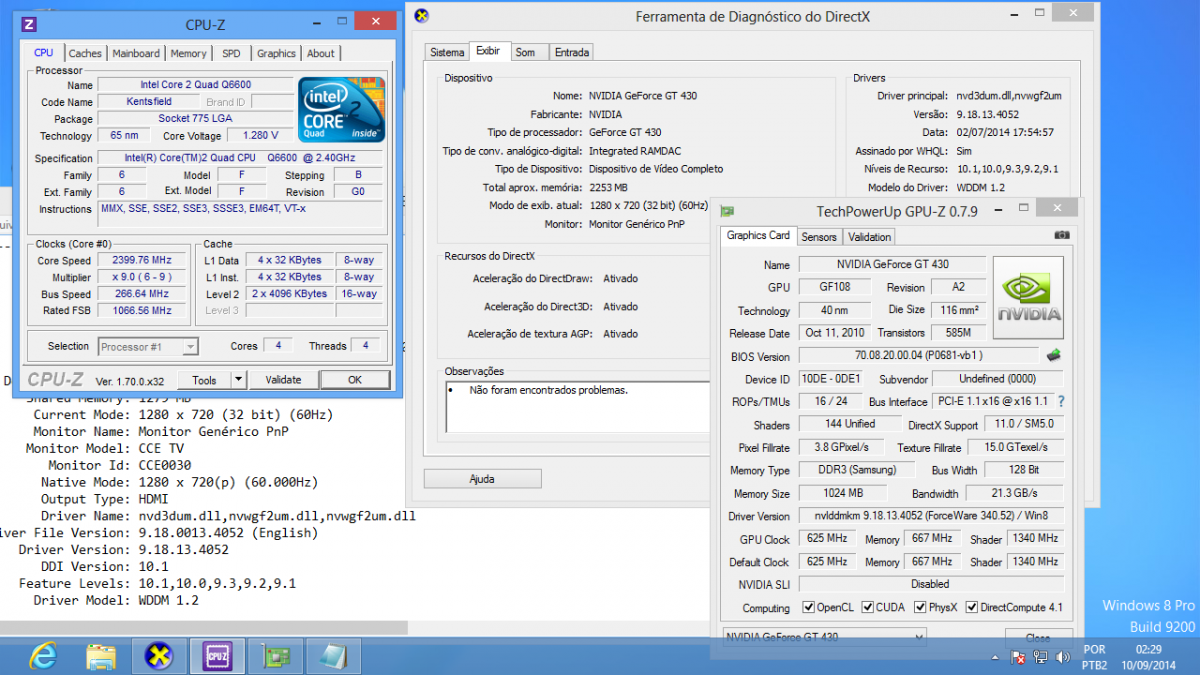Click the Release Date Oct 11, 2010 field
This screenshot has height=675, width=1200.
(834, 333)
